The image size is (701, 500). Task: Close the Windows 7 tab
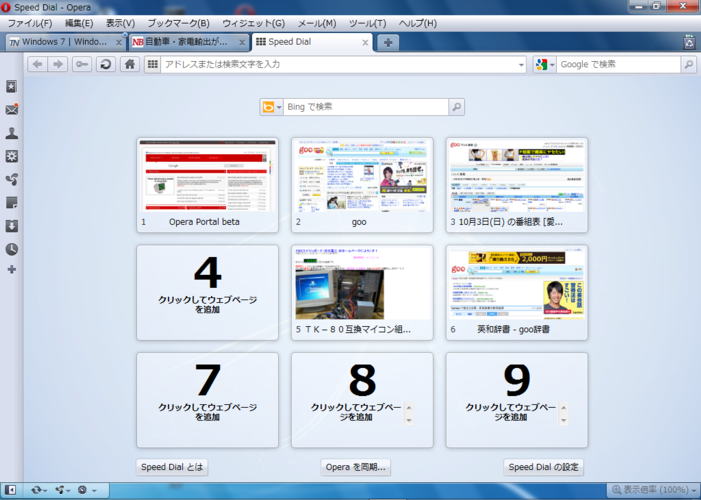[118, 42]
